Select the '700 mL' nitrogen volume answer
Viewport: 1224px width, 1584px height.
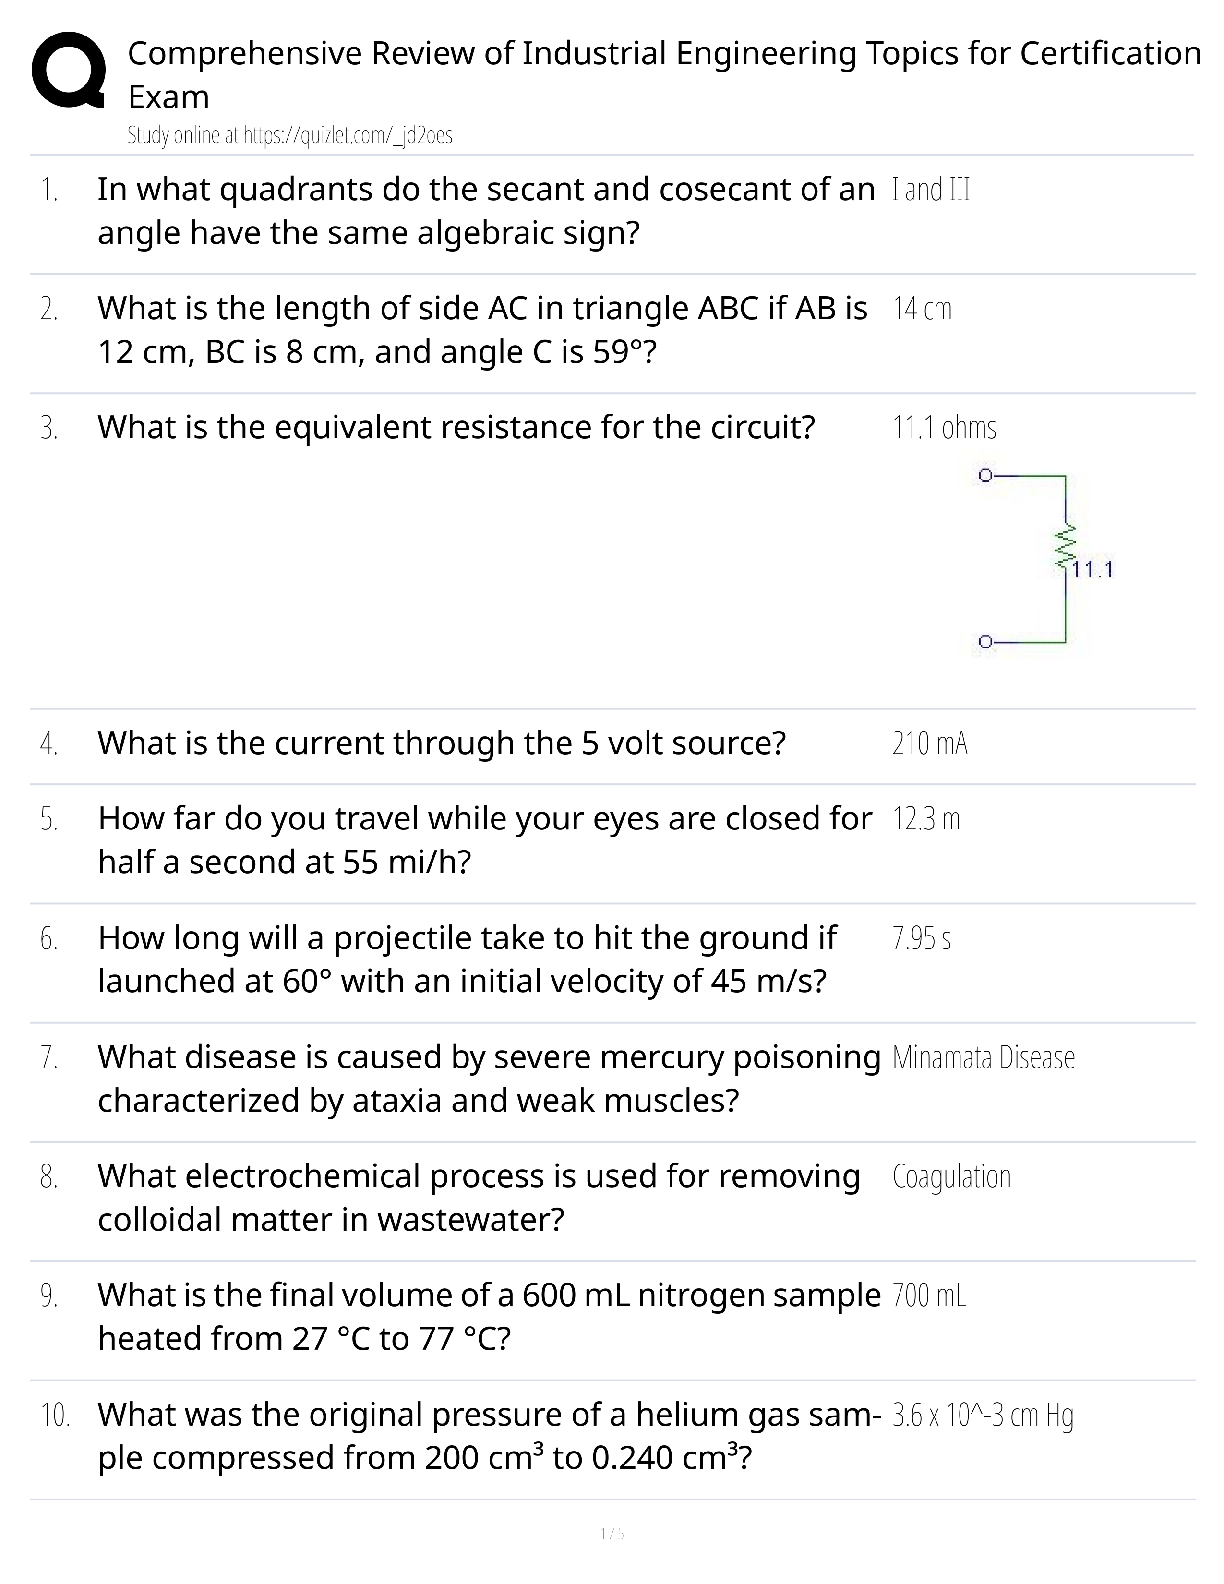point(929,1296)
